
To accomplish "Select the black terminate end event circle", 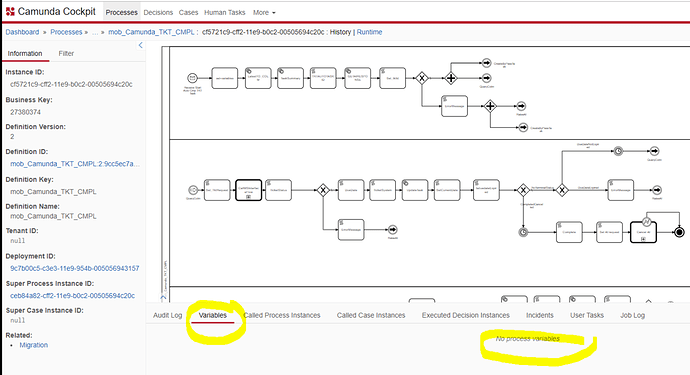I will [679, 232].
